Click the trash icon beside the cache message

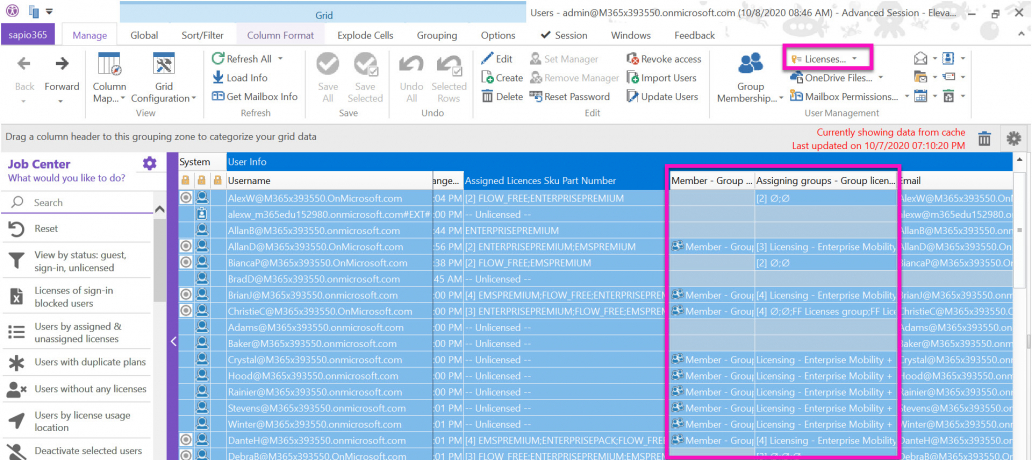984,138
